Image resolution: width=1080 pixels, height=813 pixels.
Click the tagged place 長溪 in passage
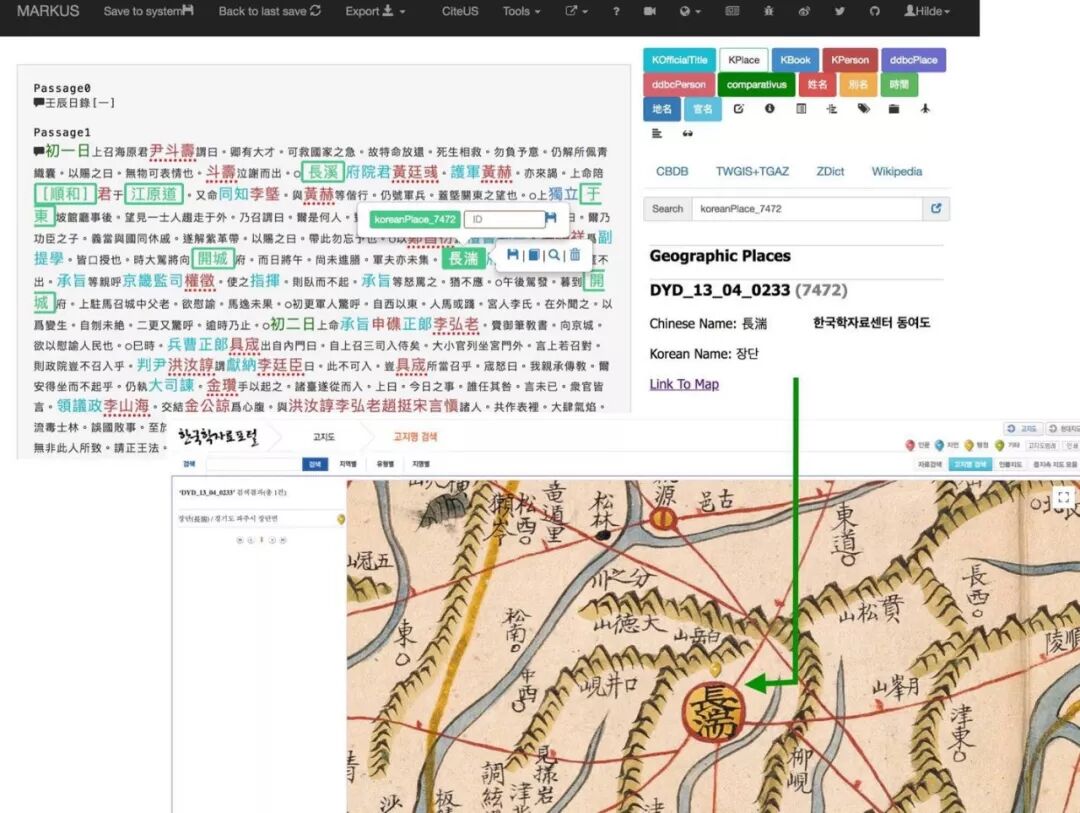tap(323, 172)
